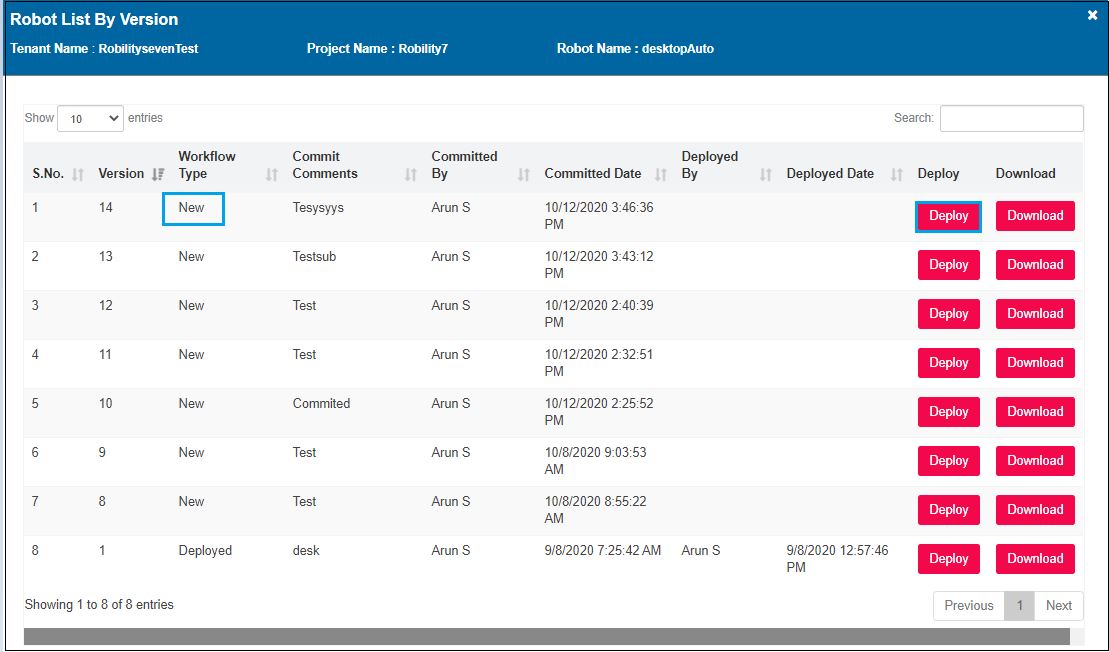Deploy version 10 with Commited comment
The image size is (1109, 652).
948,412
